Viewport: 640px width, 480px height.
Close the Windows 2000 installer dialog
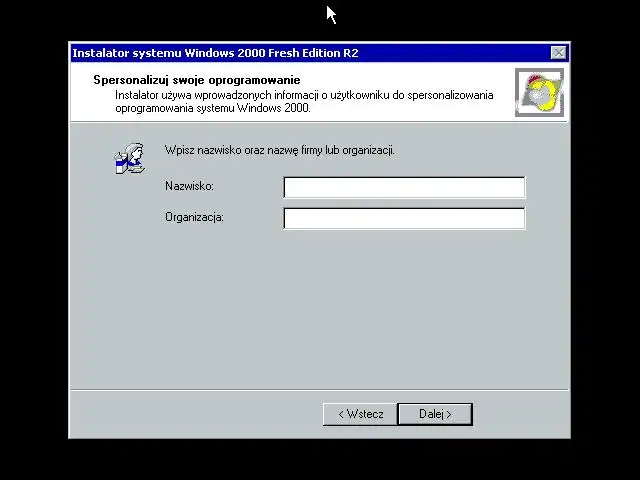click(x=558, y=53)
